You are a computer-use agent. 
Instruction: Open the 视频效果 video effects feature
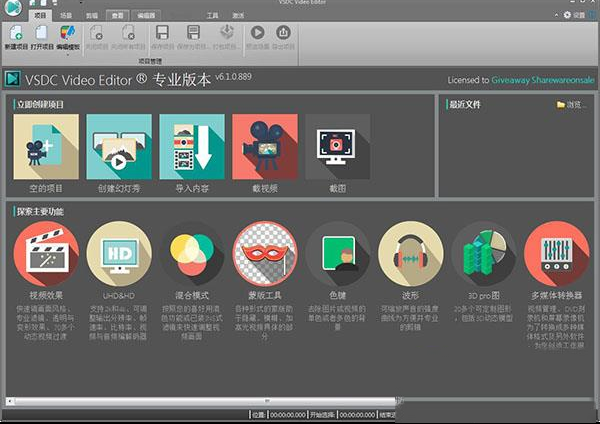pyautogui.click(x=46, y=254)
